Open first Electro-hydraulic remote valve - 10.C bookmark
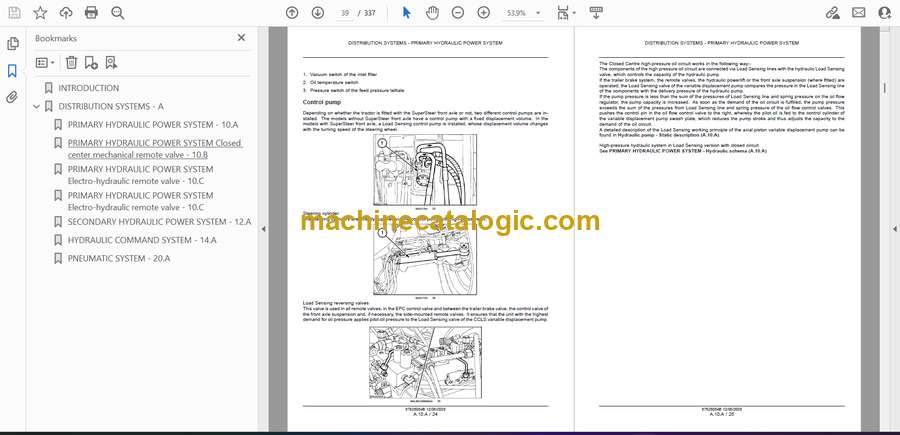Image resolution: width=900 pixels, height=435 pixels. pos(141,175)
